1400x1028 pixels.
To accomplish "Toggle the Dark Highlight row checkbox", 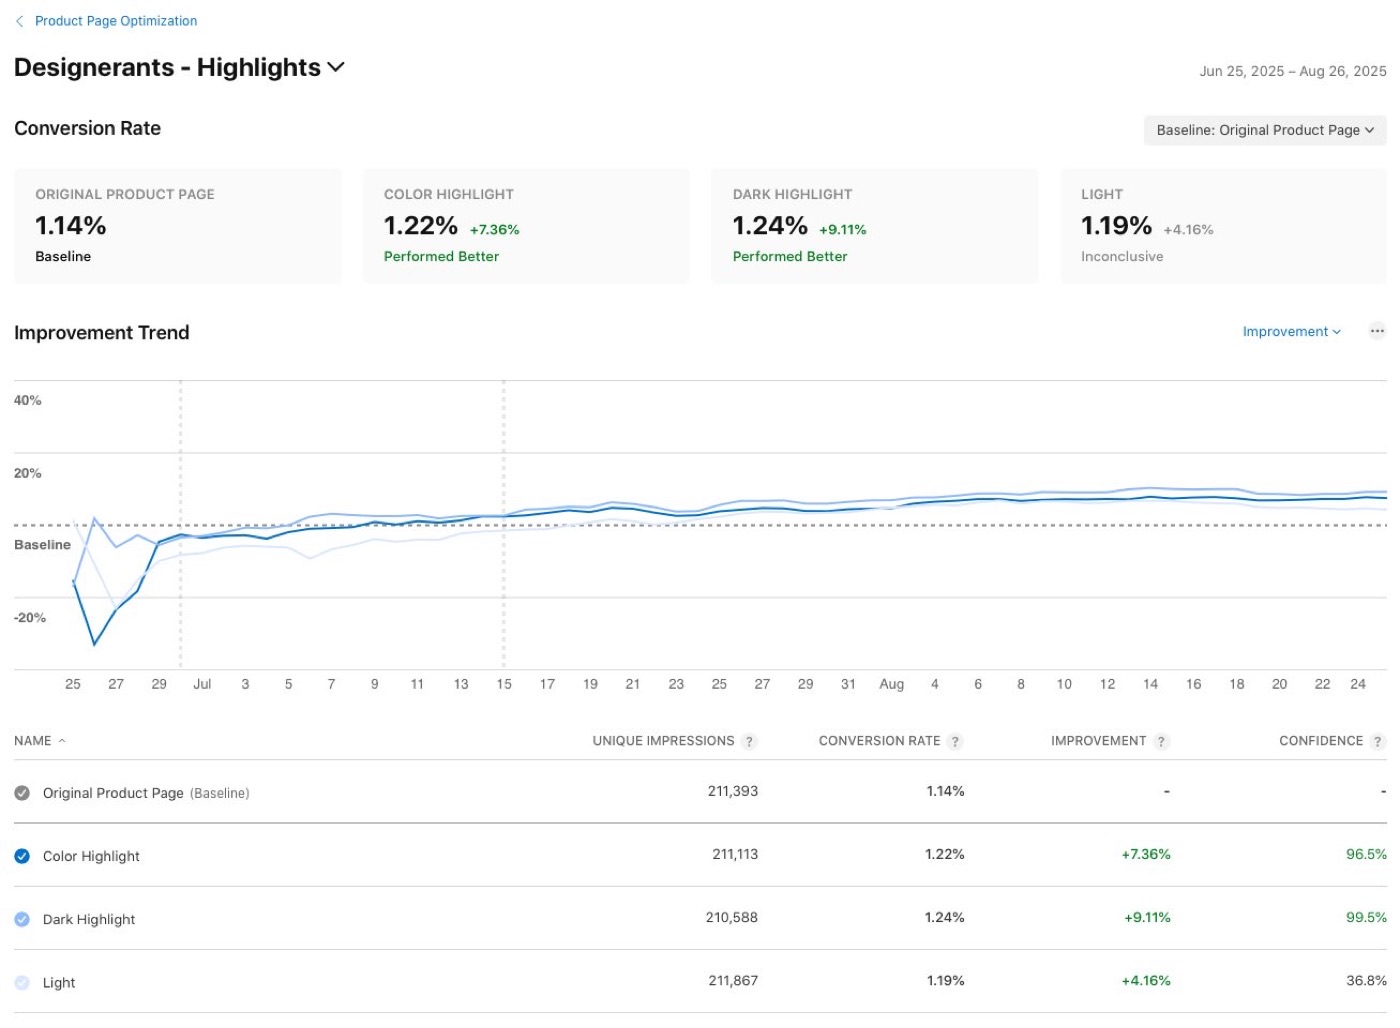I will coord(22,919).
